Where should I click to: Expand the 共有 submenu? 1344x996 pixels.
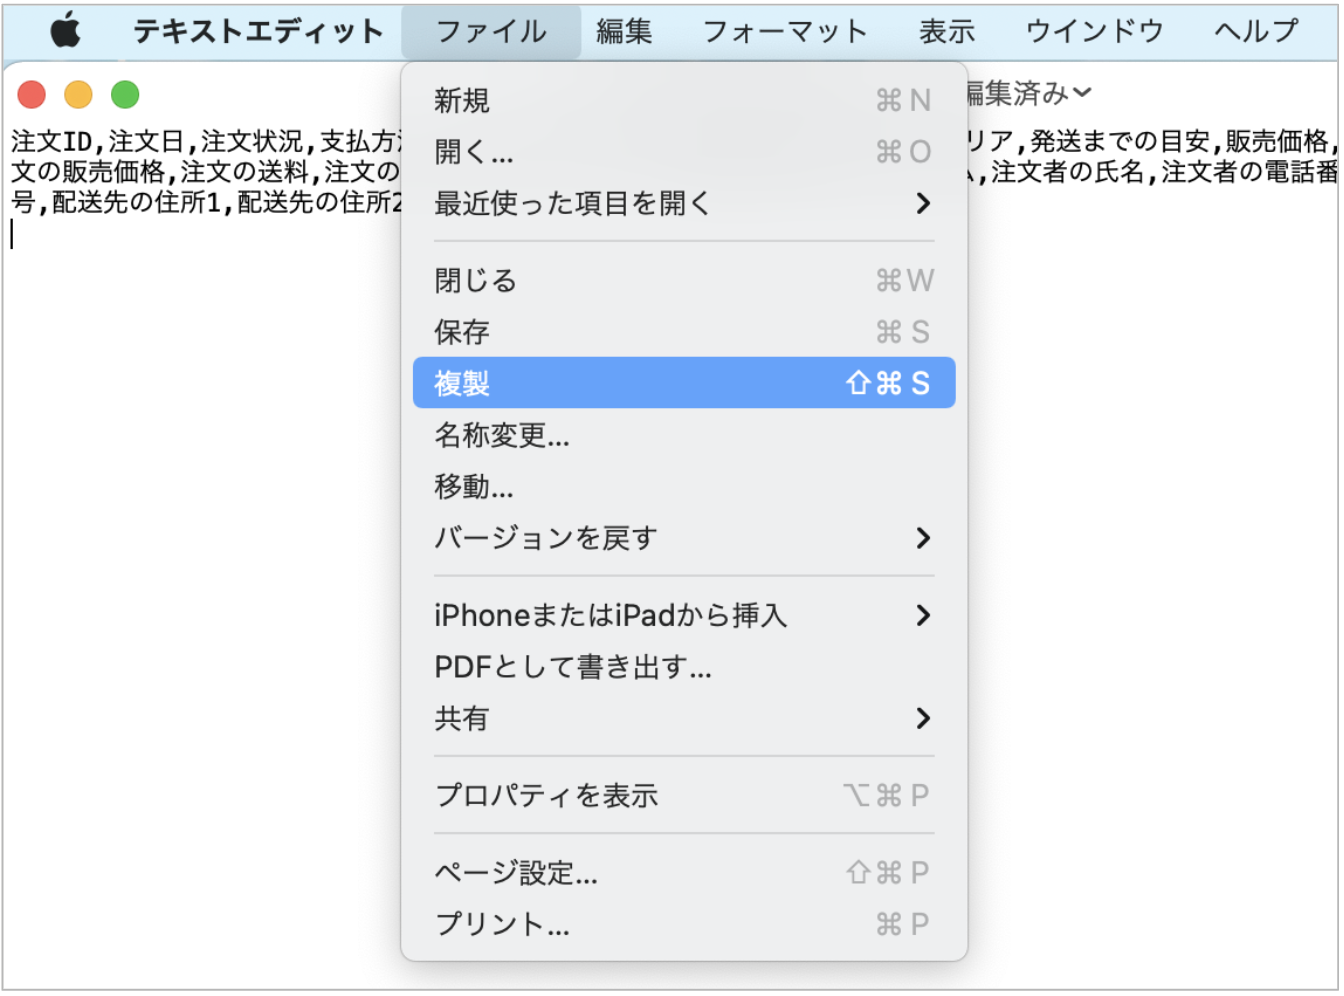click(x=684, y=718)
